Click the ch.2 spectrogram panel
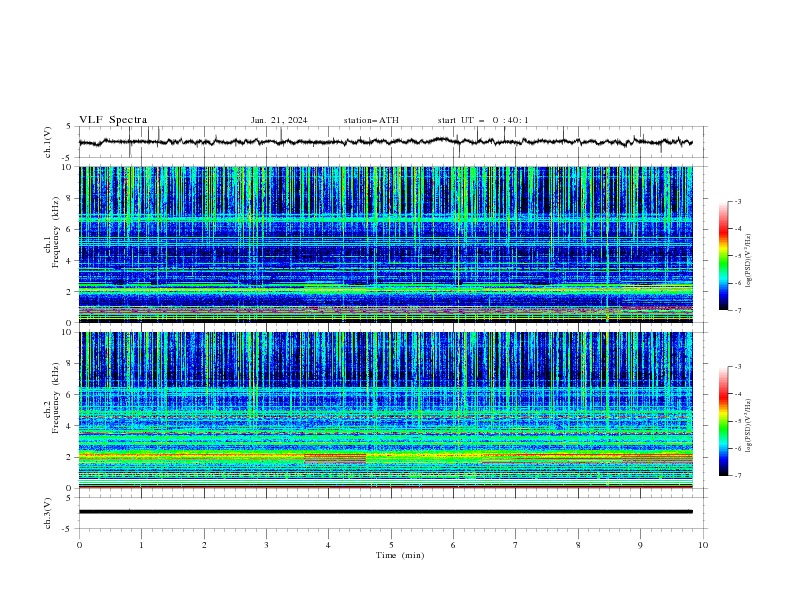Image resolution: width=792 pixels, height=612 pixels. (386, 410)
